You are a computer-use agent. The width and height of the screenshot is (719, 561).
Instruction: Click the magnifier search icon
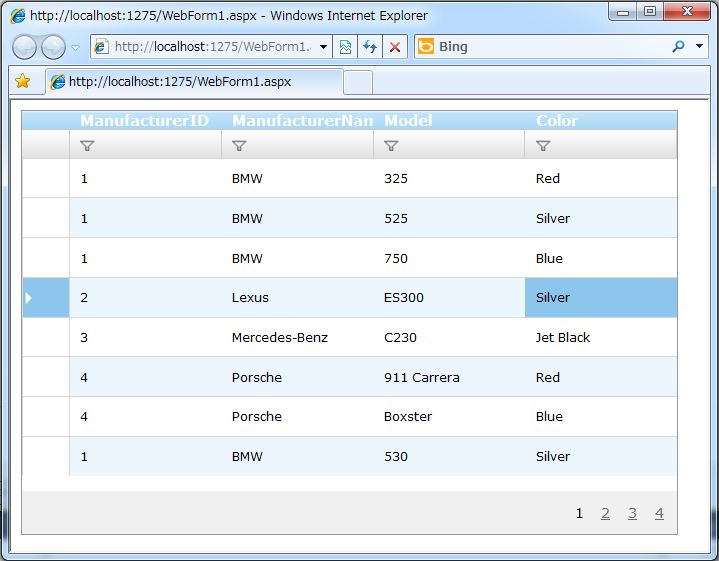678,46
